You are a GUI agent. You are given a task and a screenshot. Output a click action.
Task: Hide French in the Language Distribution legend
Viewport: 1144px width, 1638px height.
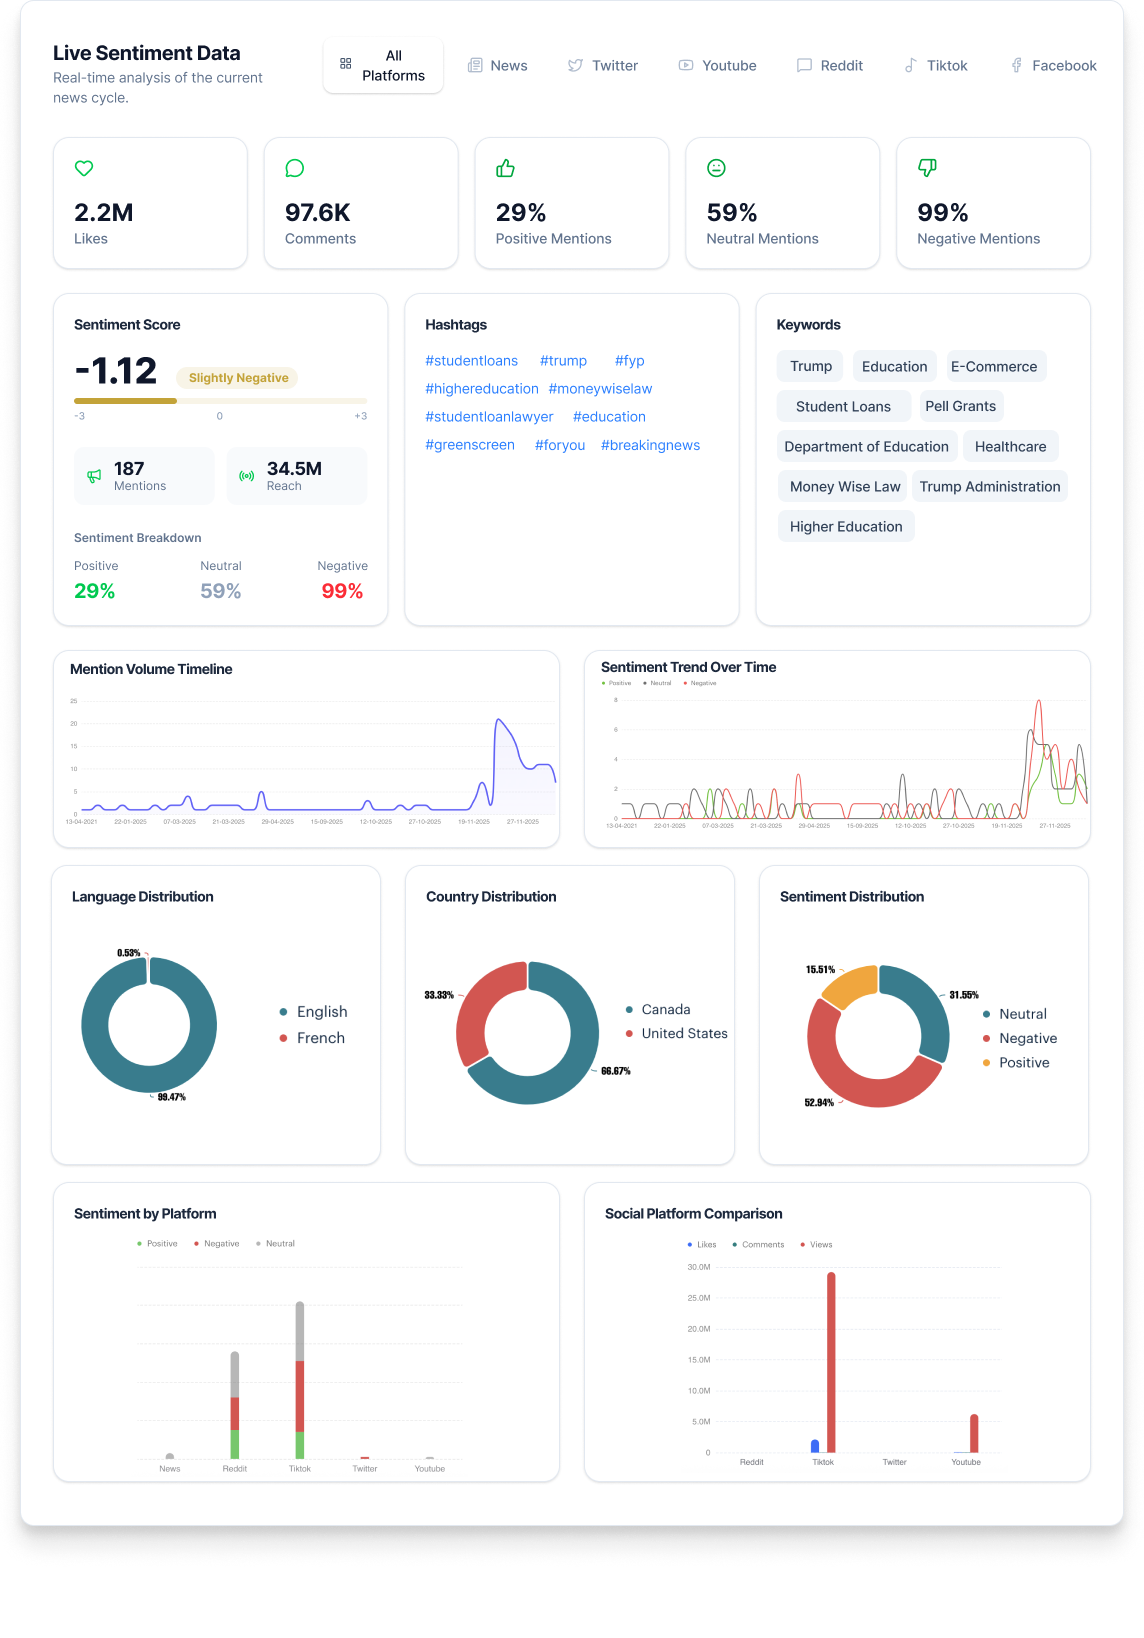pyautogui.click(x=320, y=1038)
